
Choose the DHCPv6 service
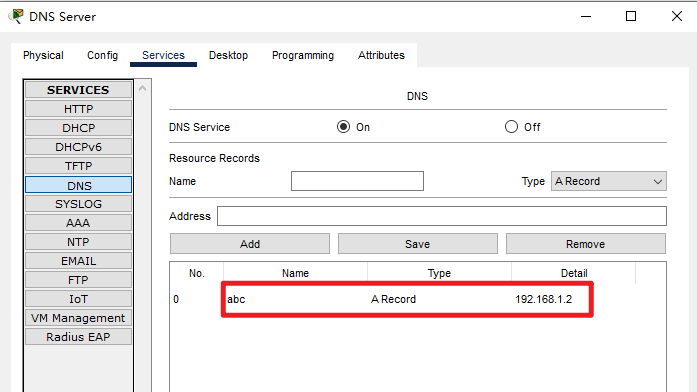pyautogui.click(x=78, y=147)
